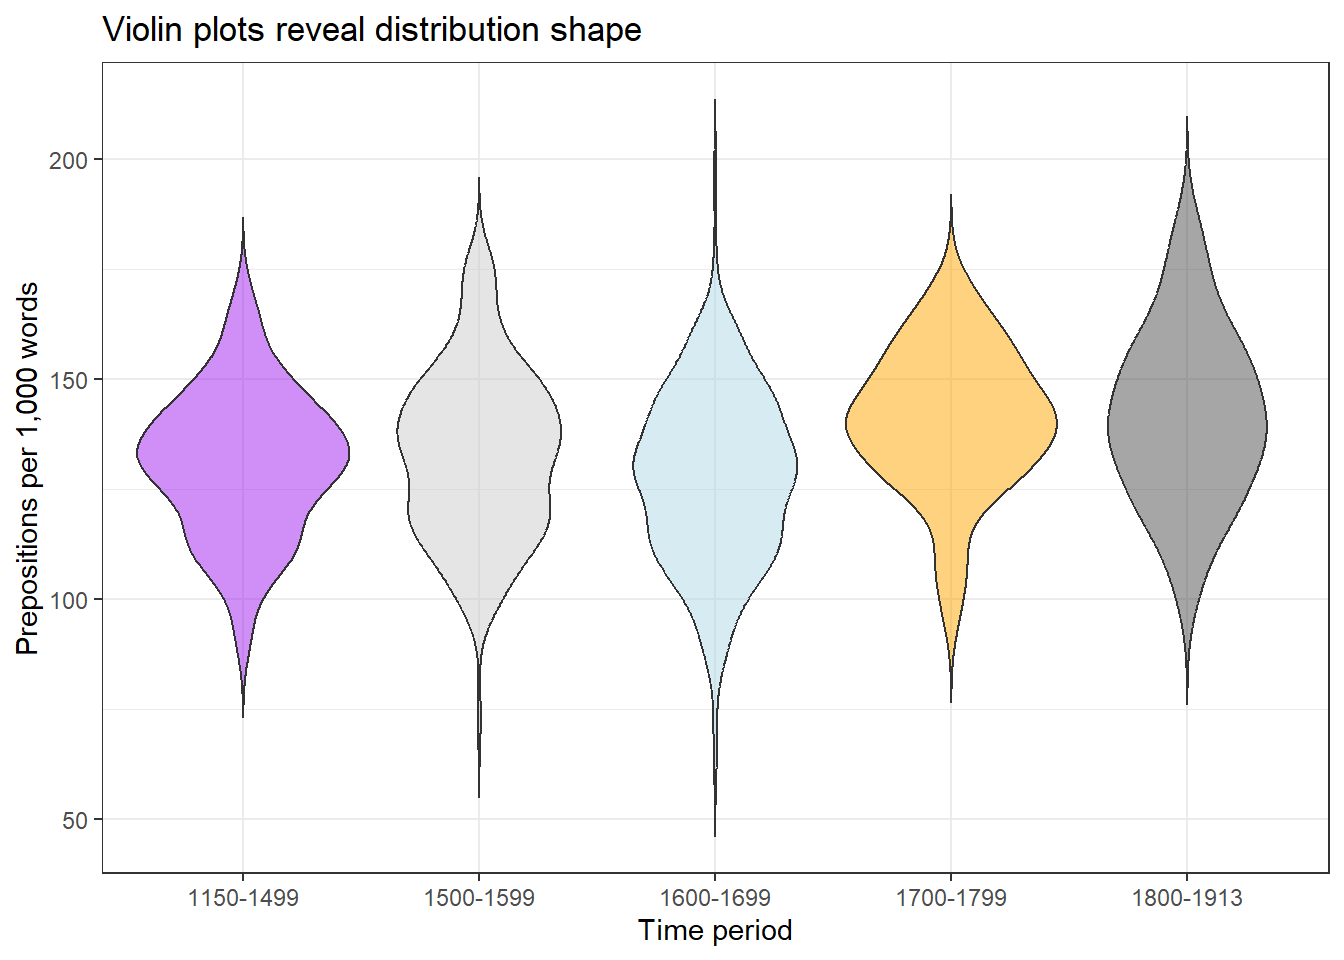Click the dark gray 1800-1913 violin
The height and width of the screenshot is (960, 1344).
[x=1187, y=427]
